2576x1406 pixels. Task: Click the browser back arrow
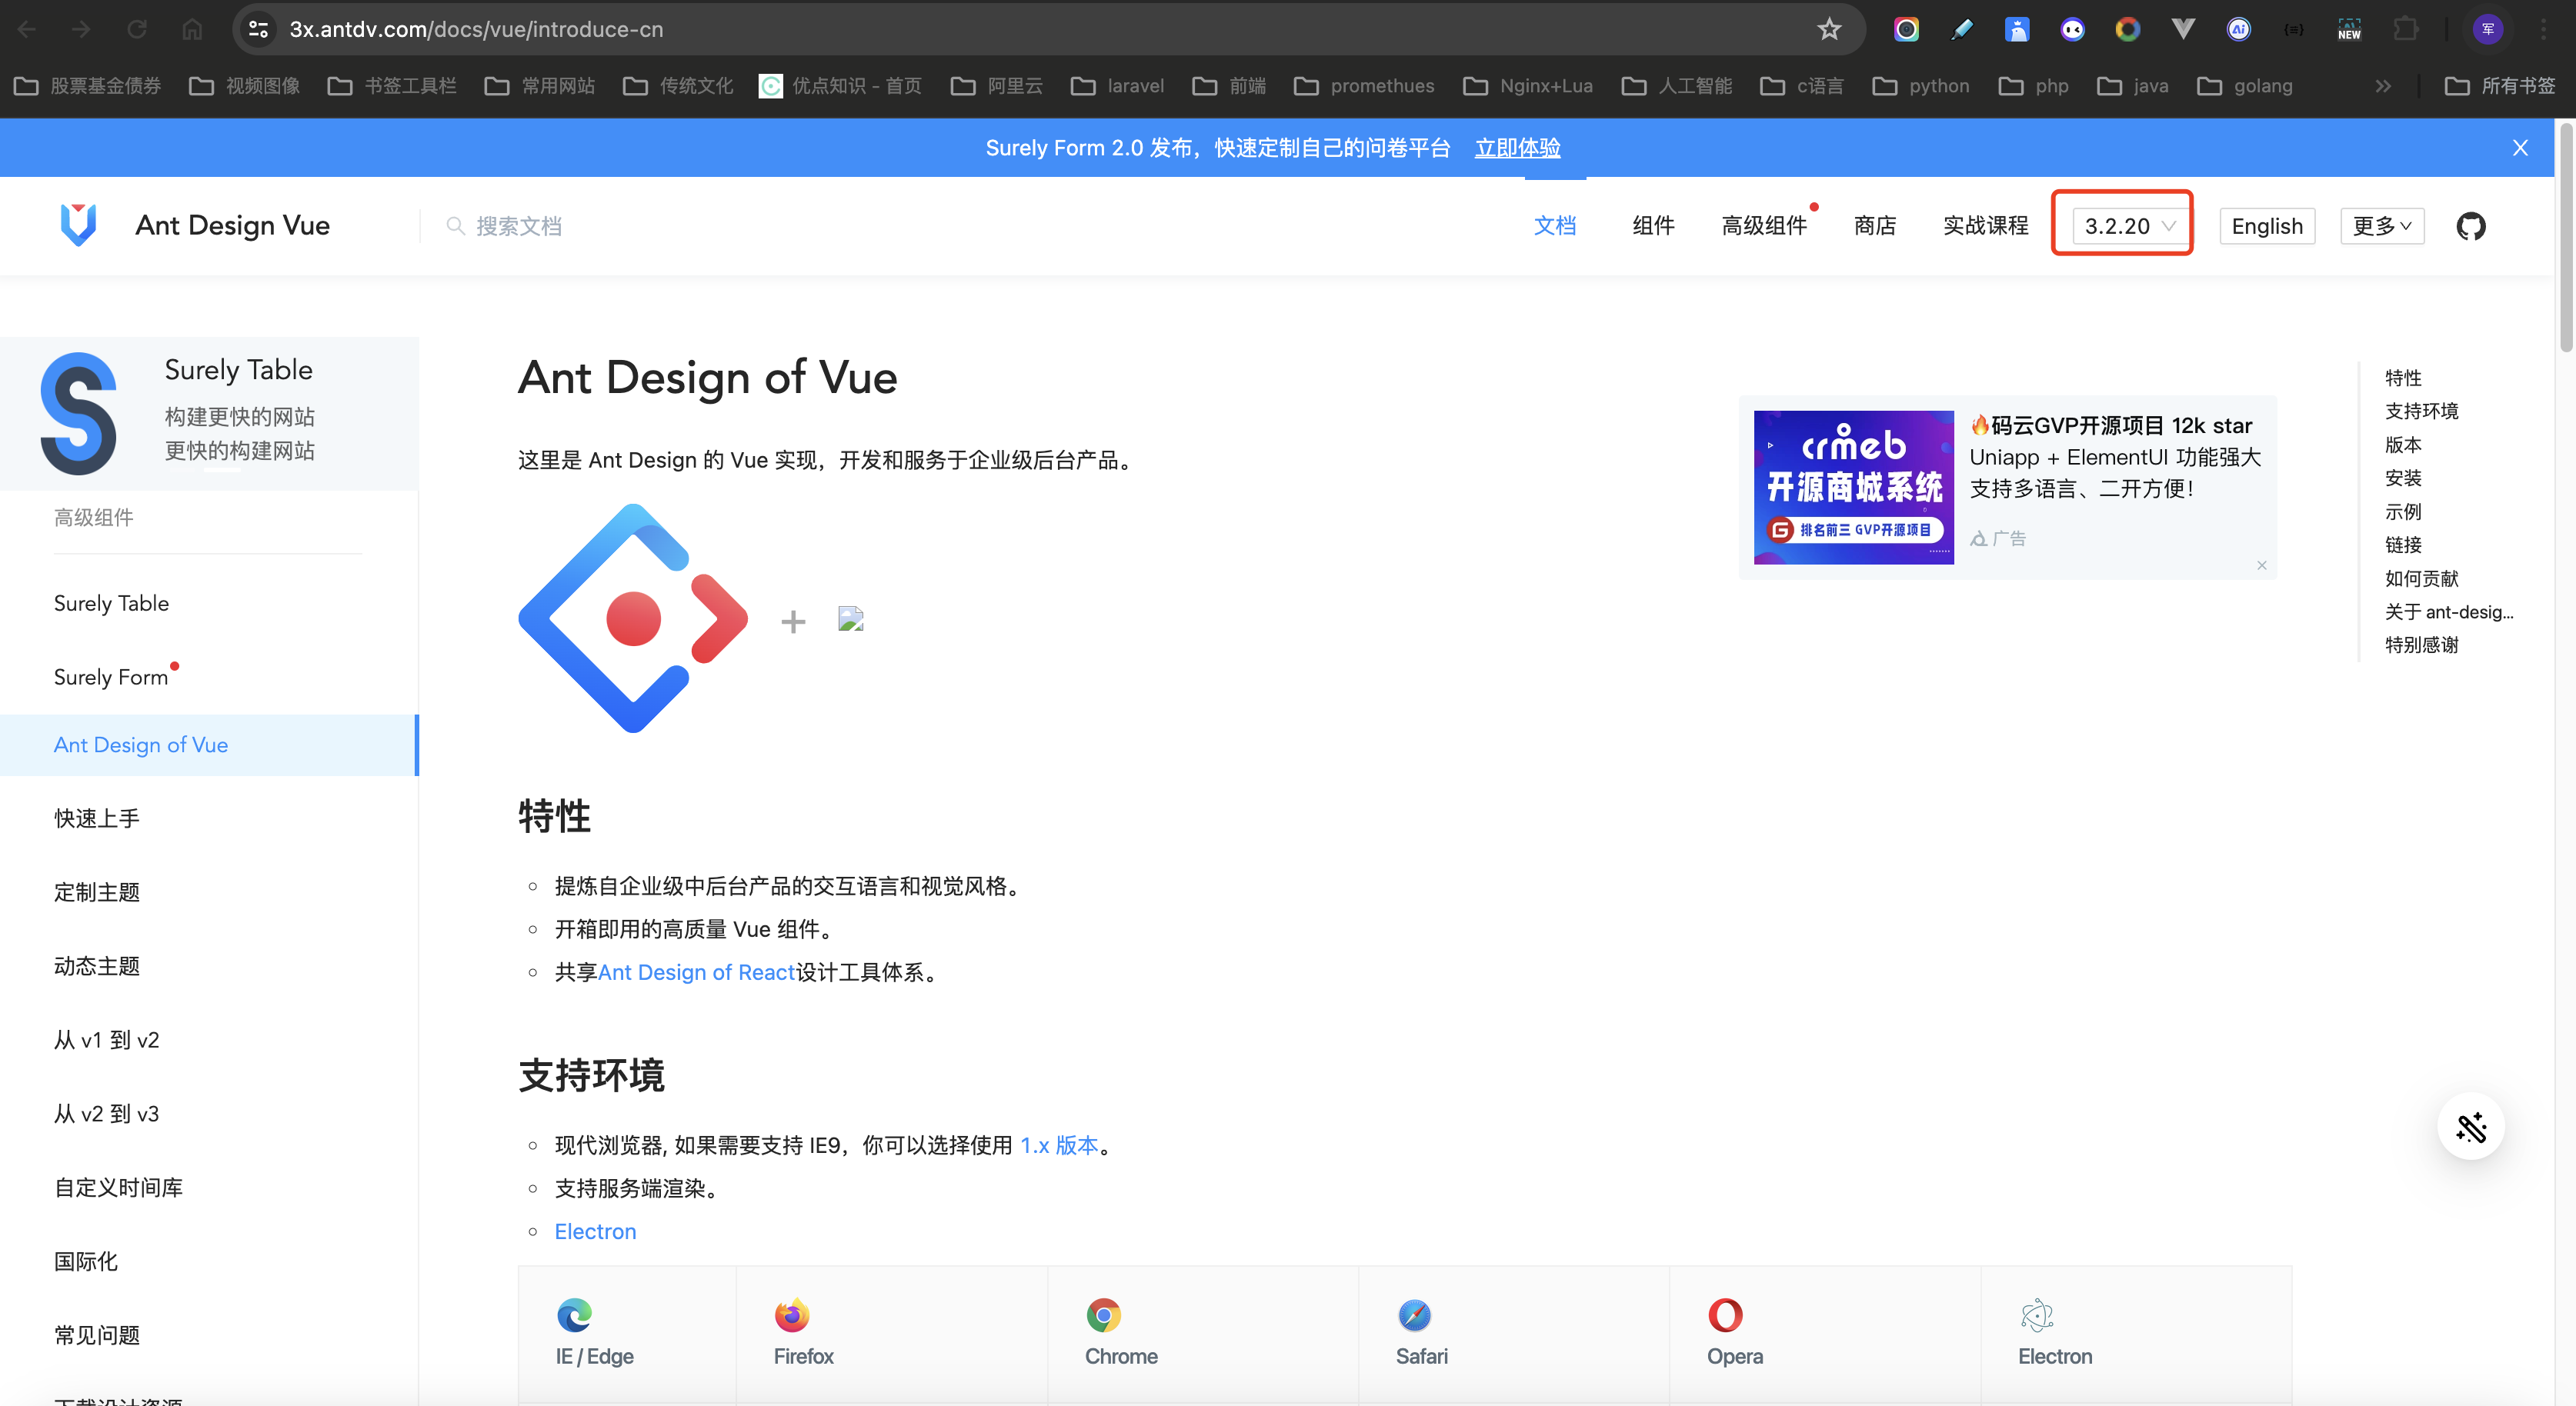tap(27, 29)
